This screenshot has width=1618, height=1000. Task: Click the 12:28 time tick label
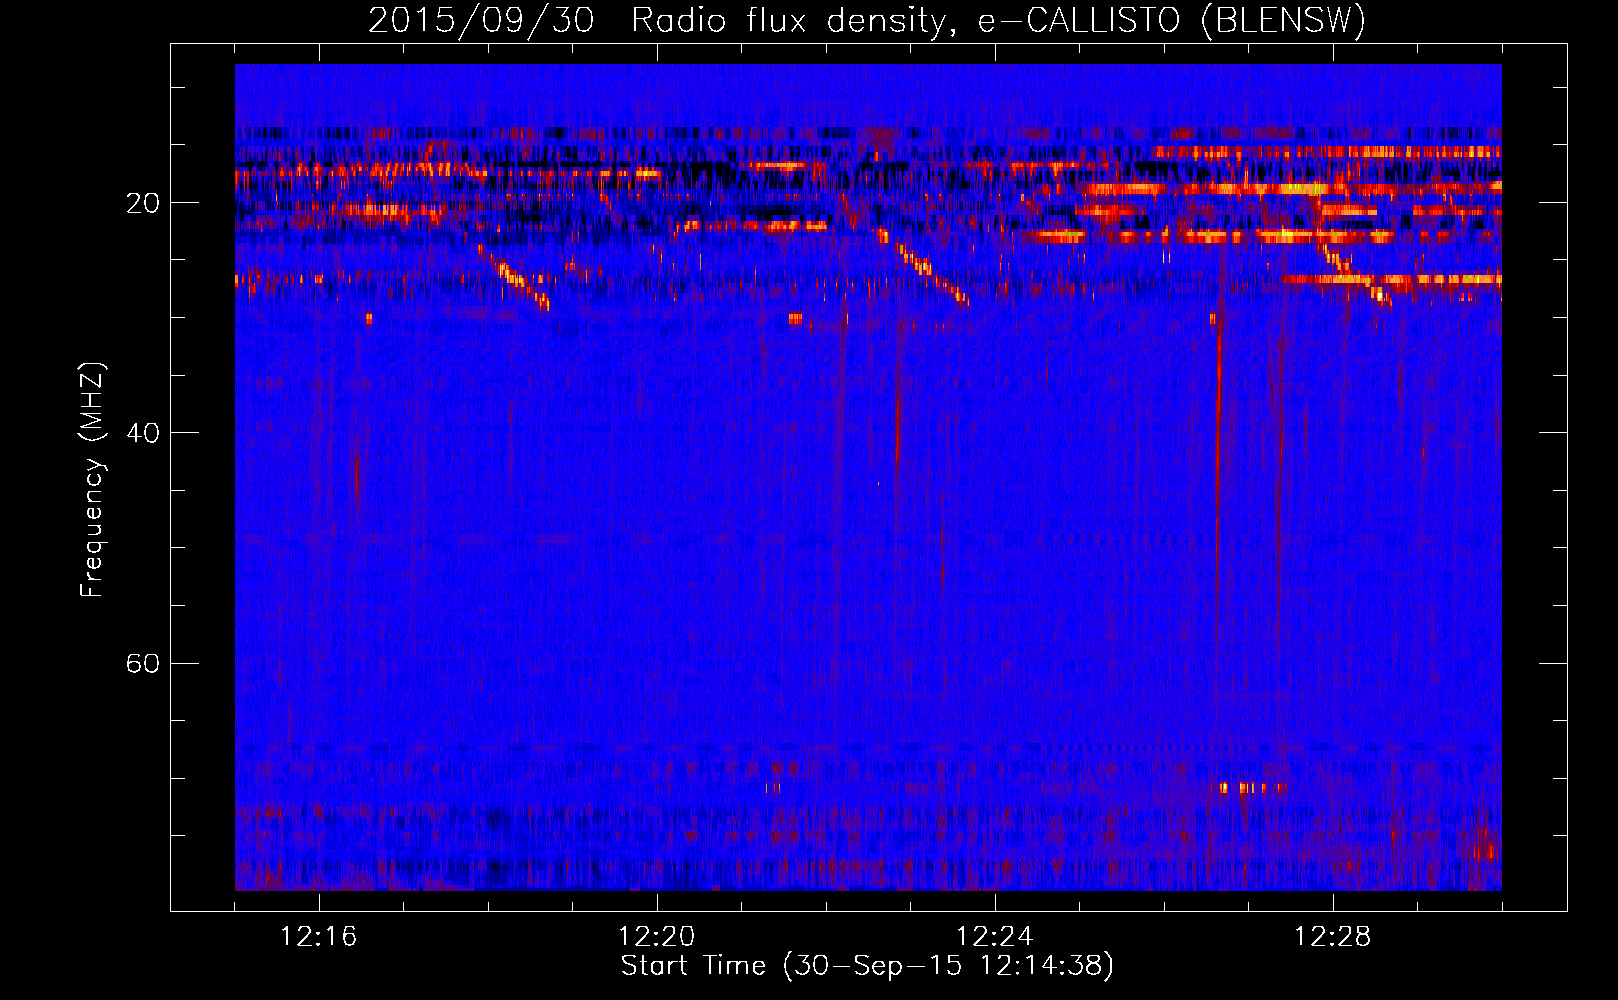pyautogui.click(x=1333, y=937)
